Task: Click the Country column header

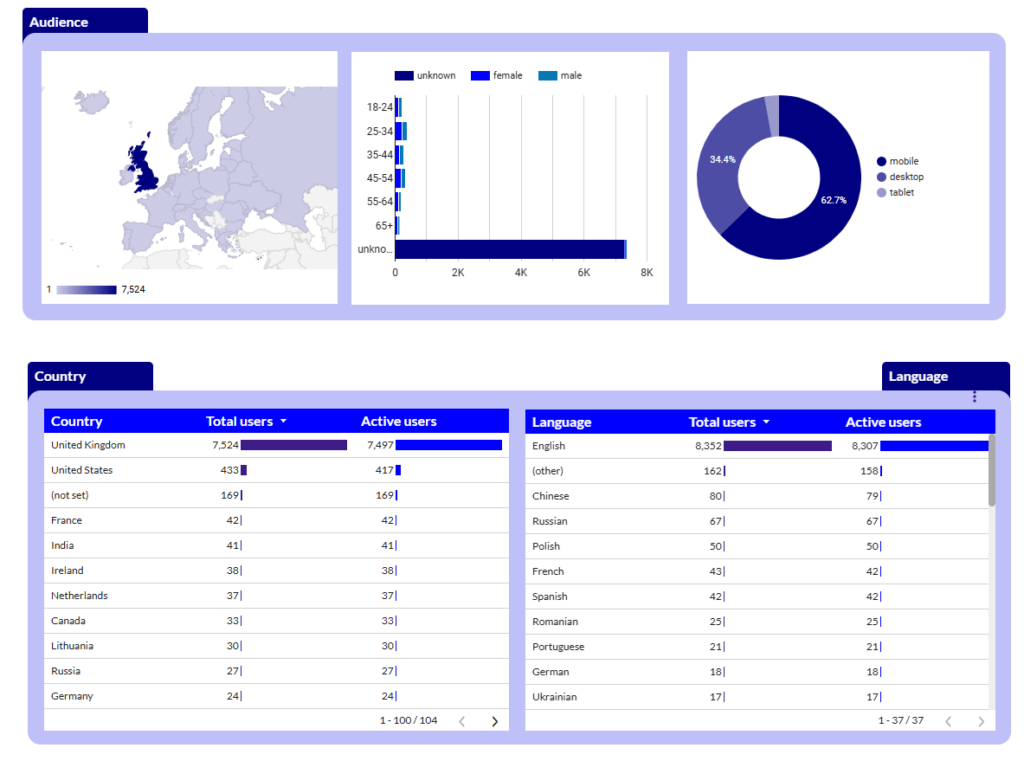Action: 77,422
